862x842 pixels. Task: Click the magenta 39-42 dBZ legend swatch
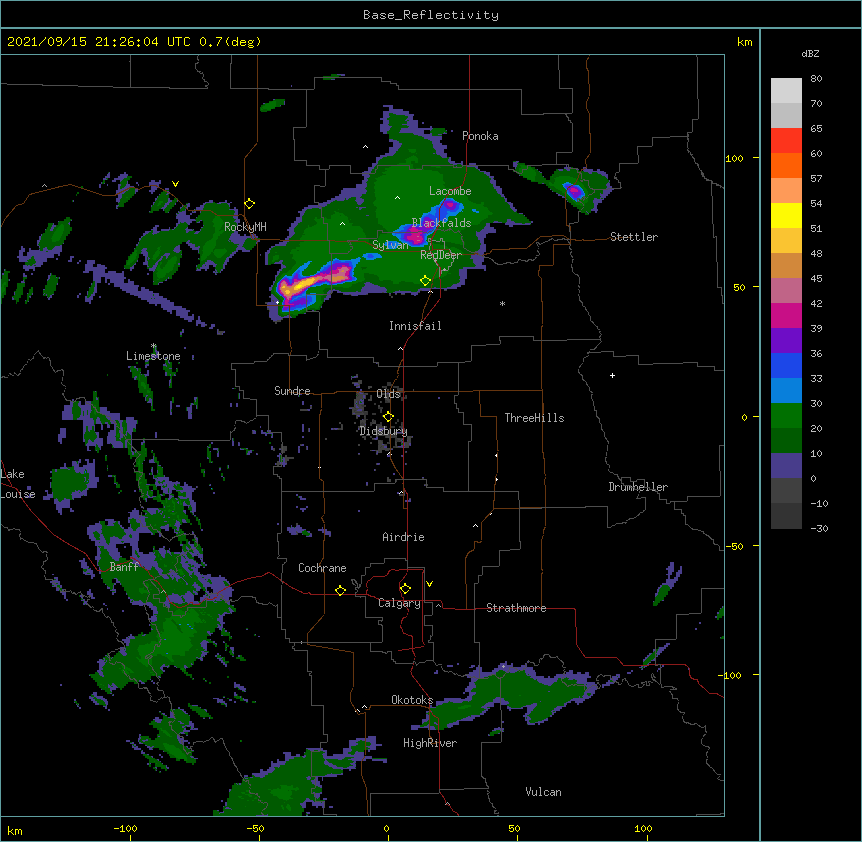coord(786,315)
